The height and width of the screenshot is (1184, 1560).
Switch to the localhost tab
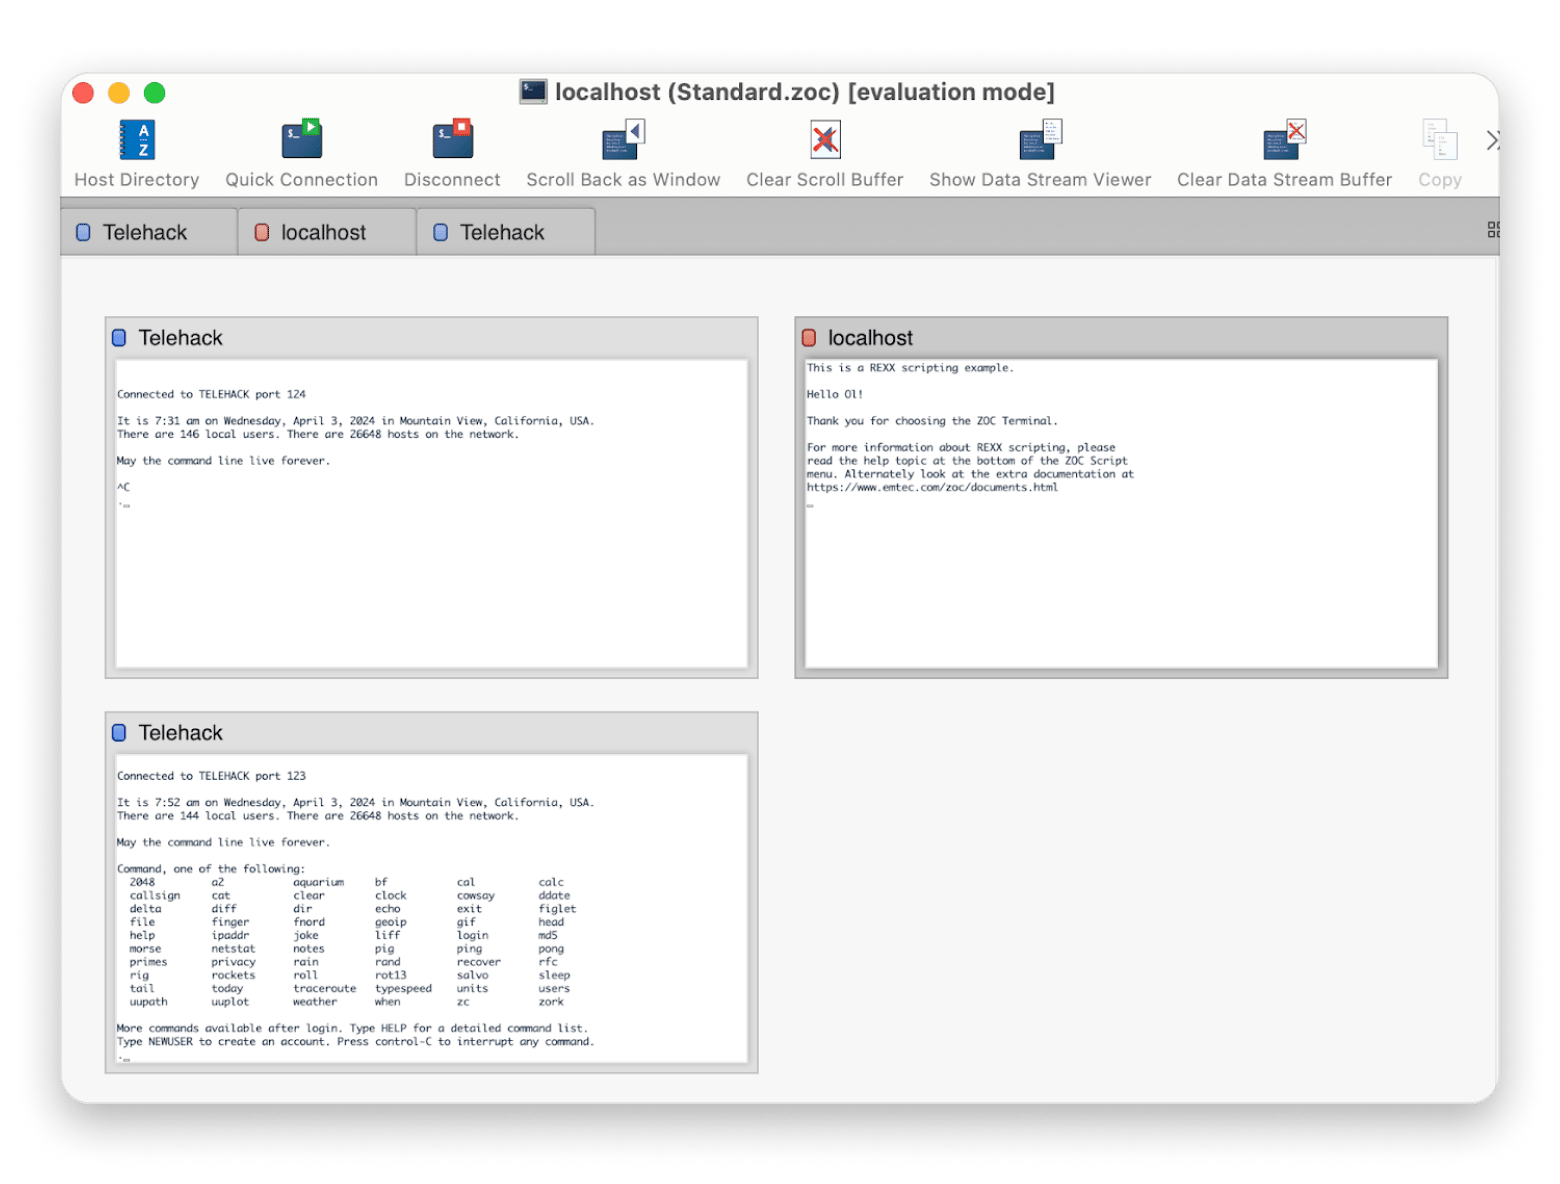[327, 232]
